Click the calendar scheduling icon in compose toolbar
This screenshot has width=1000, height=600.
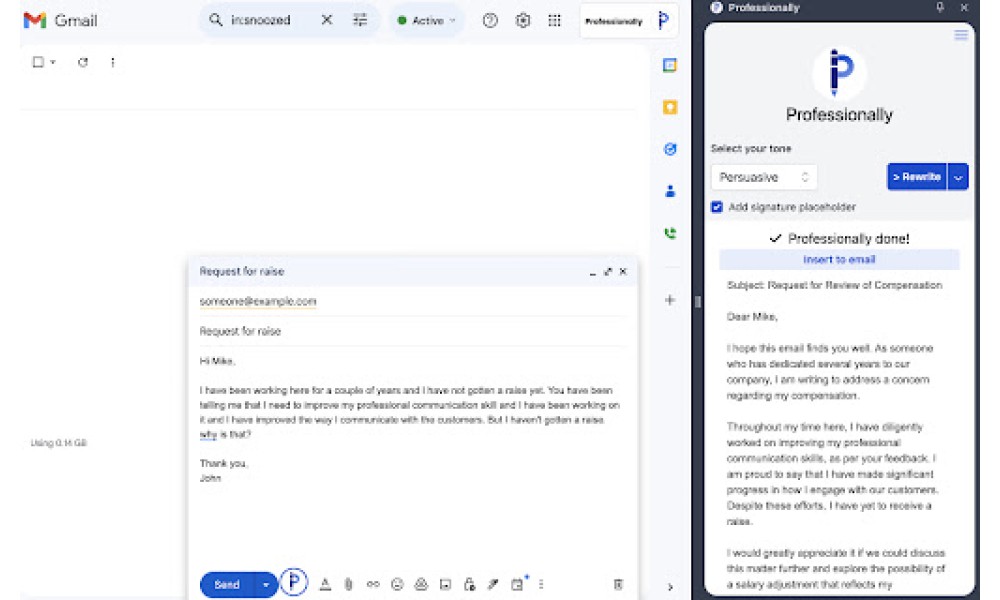point(518,583)
